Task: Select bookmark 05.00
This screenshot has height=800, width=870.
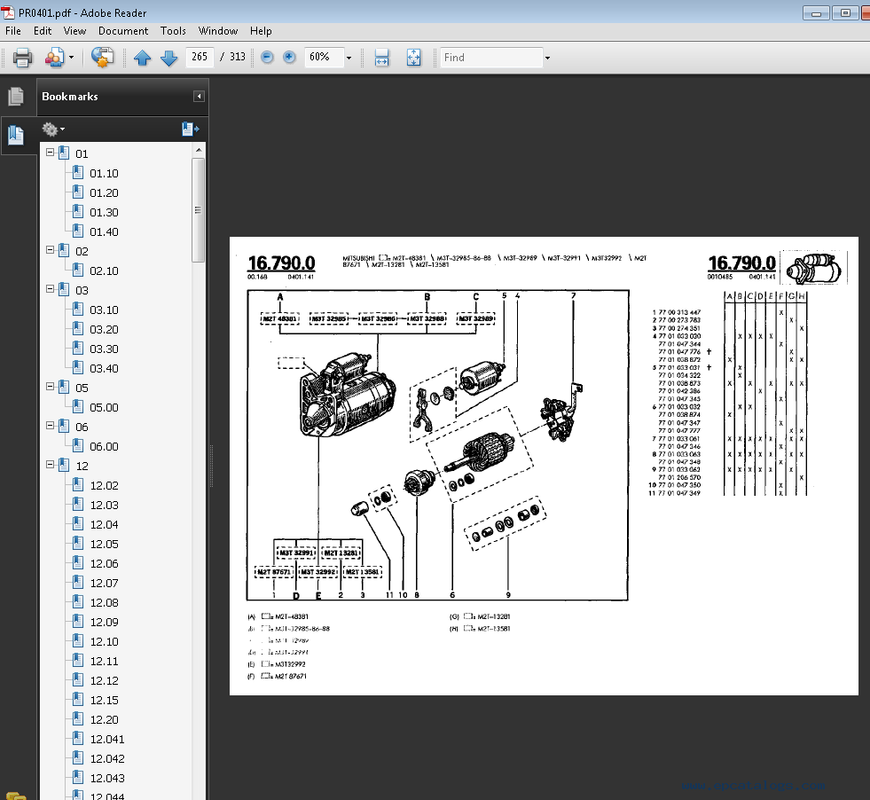Action: tap(104, 408)
